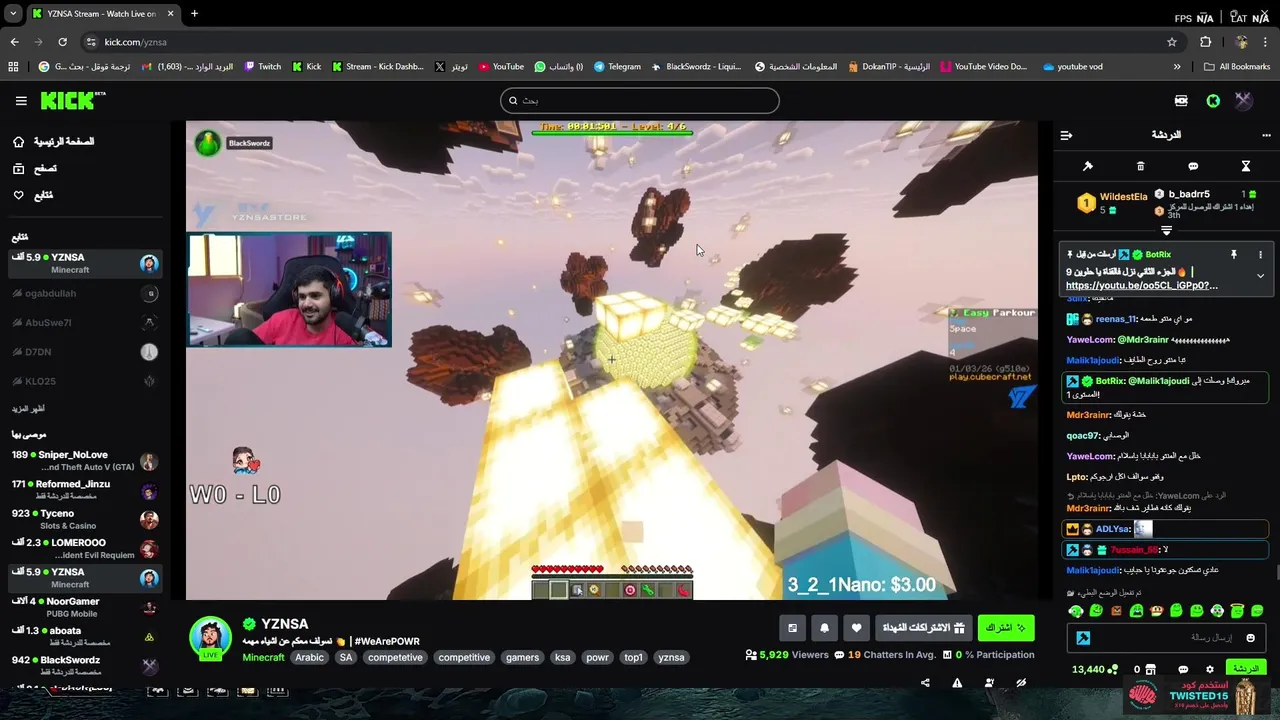Select the gamers tag
Screen dimensions: 1280x720
tap(522, 657)
